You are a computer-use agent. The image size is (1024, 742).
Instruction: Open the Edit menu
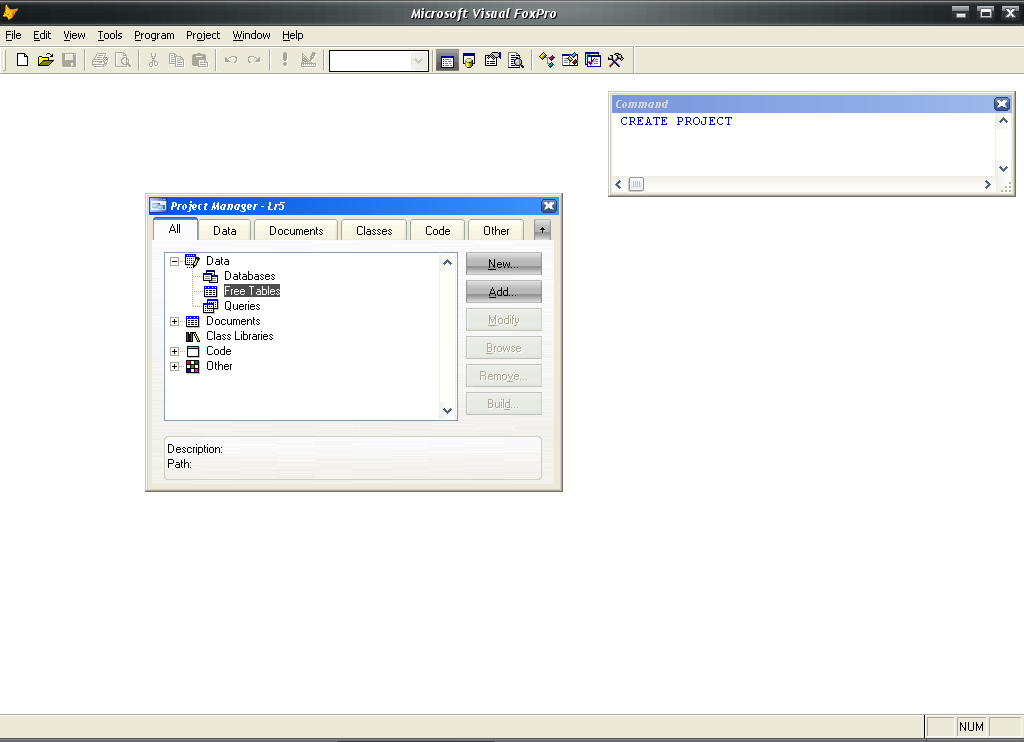point(42,35)
